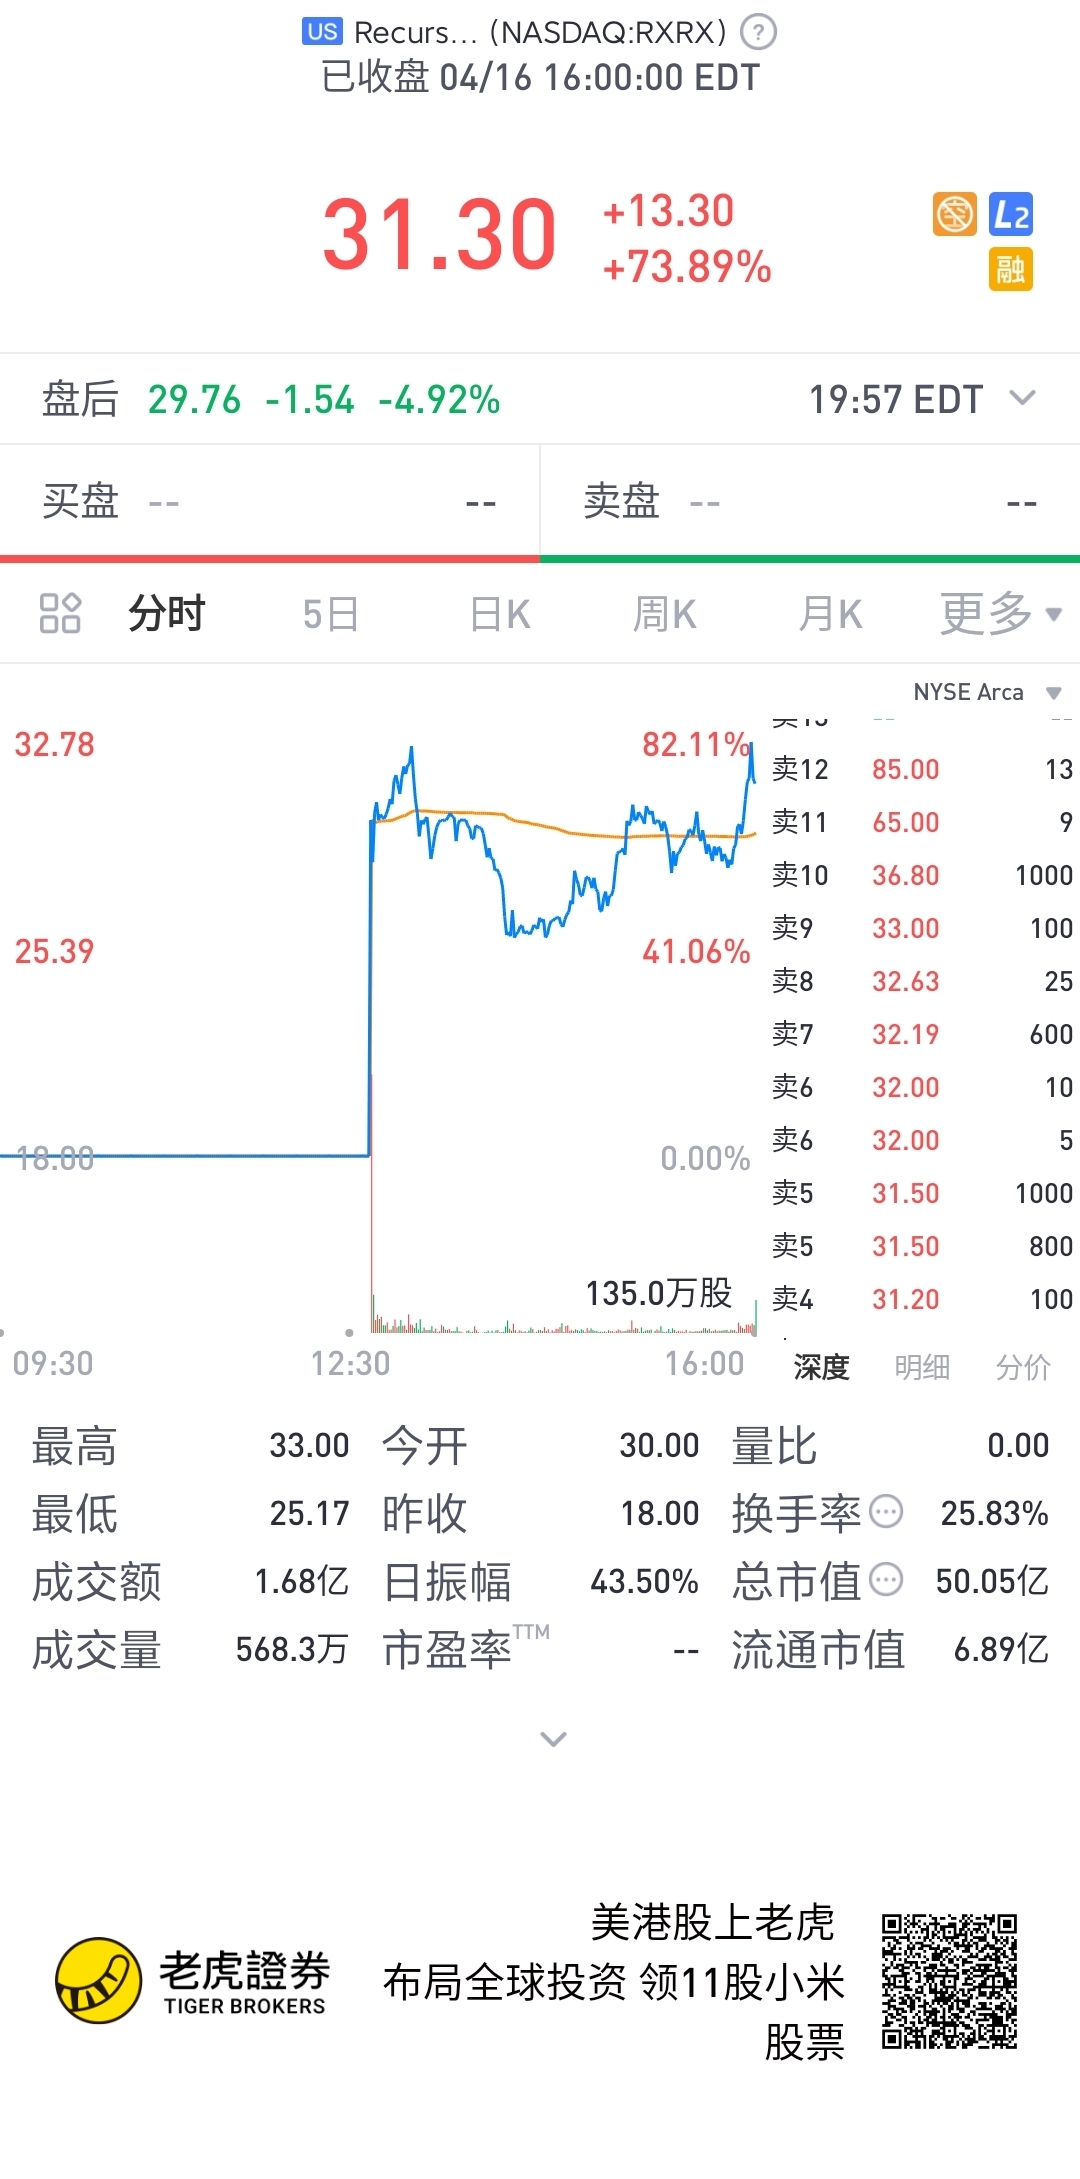Change the NYSE Arca exchange selector
Screen dimensions: 1080x2179
(x=987, y=692)
